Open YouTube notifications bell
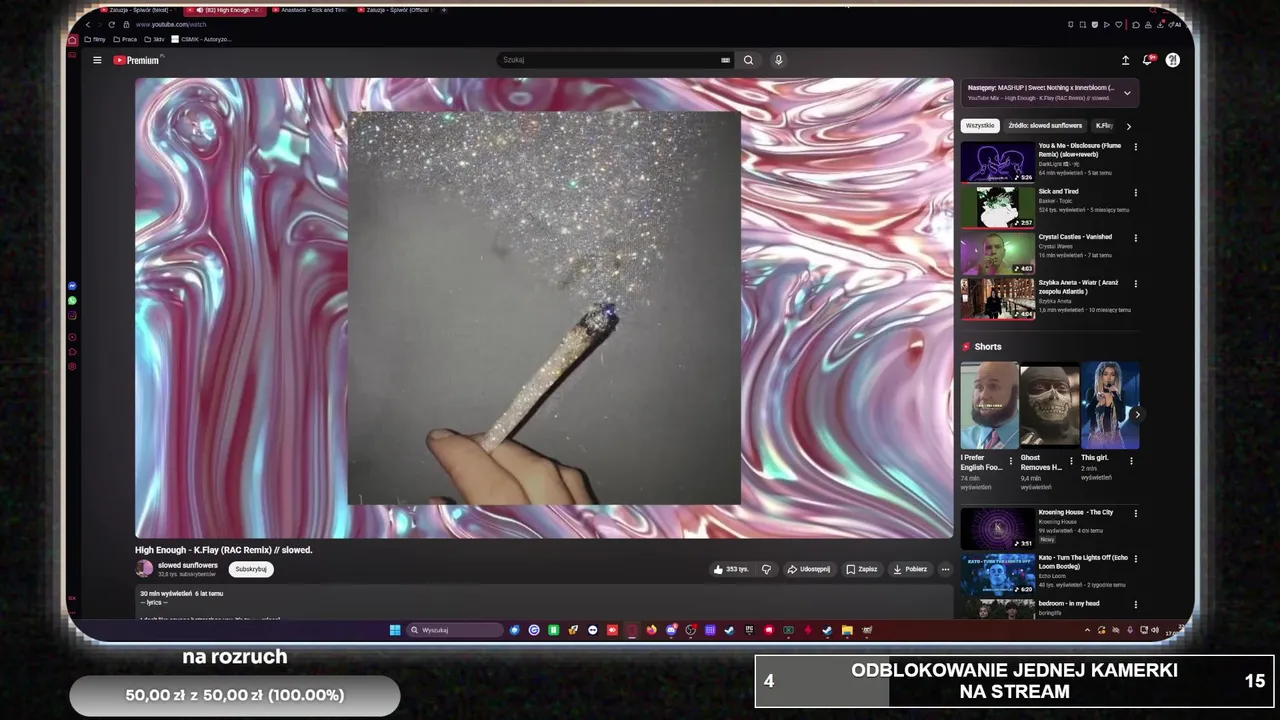Image resolution: width=1280 pixels, height=720 pixels. point(1147,60)
